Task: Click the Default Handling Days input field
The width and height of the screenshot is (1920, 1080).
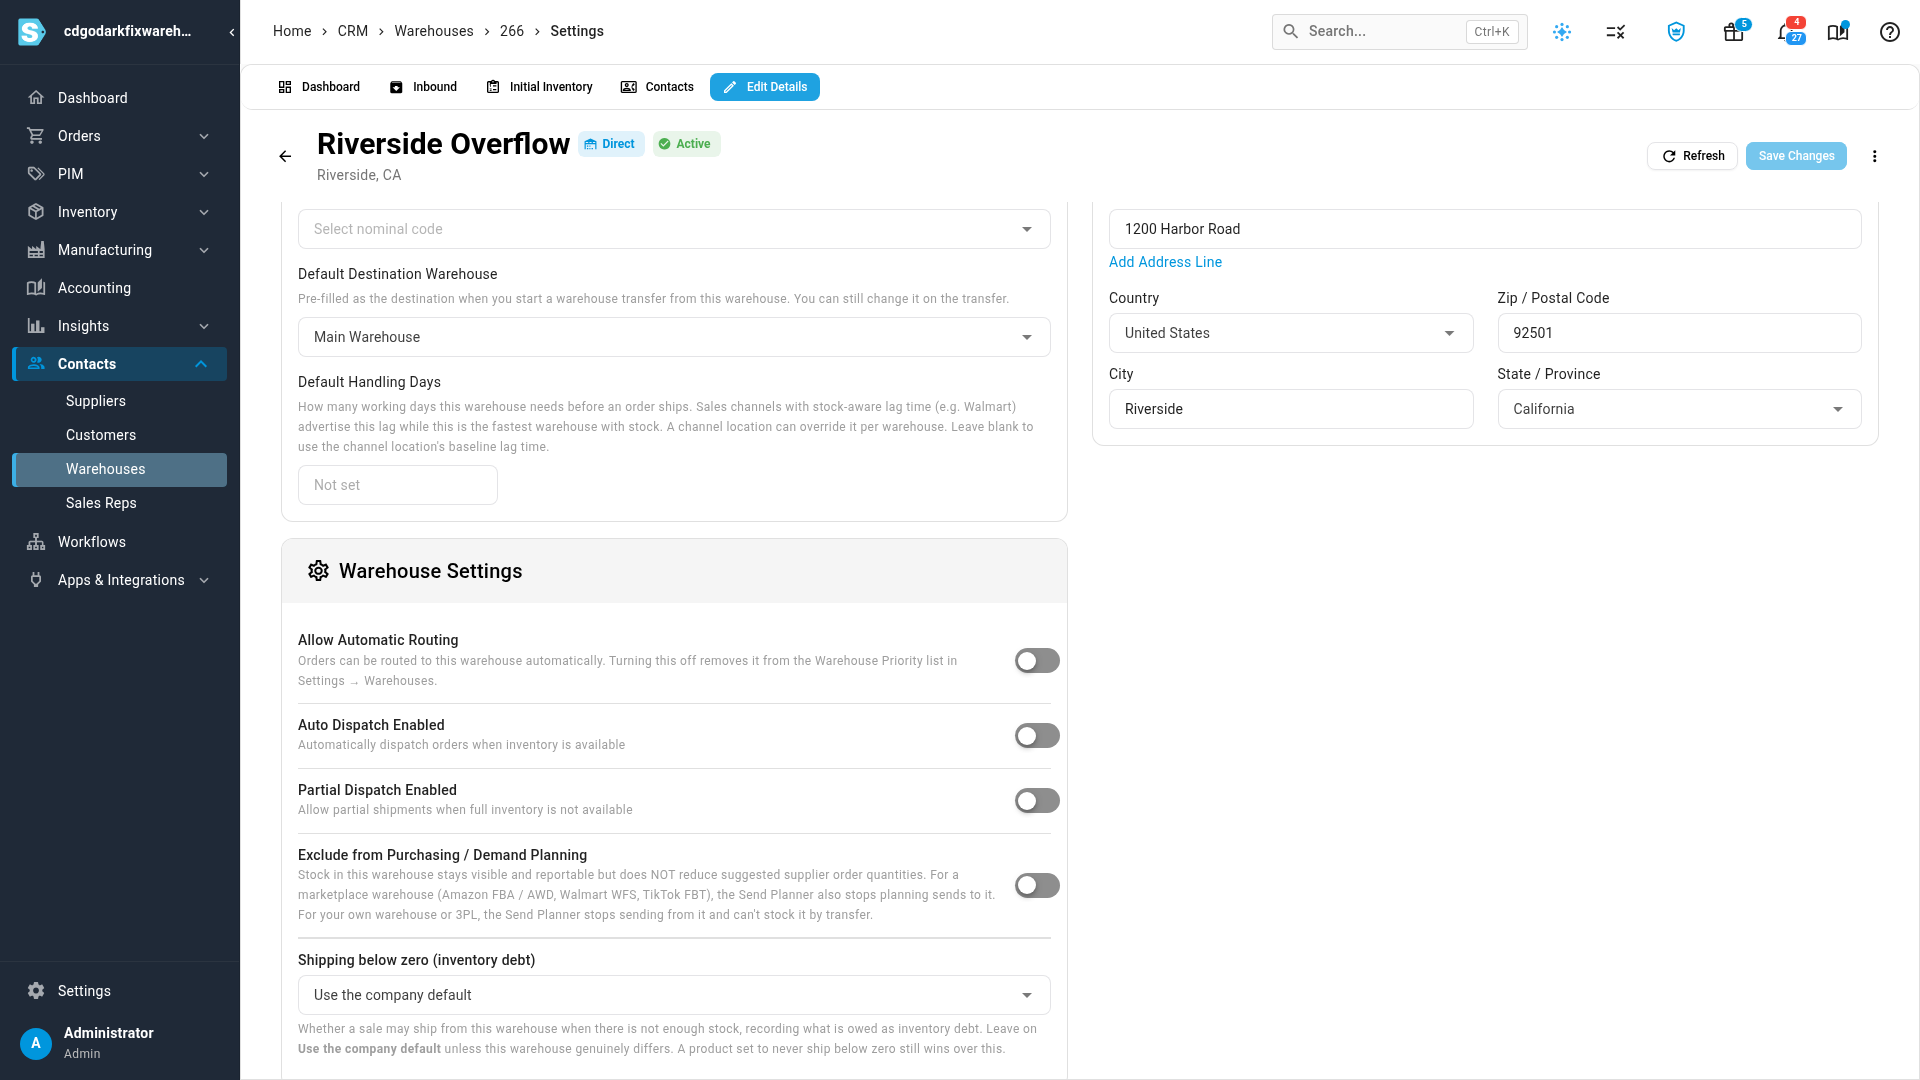Action: pyautogui.click(x=398, y=485)
